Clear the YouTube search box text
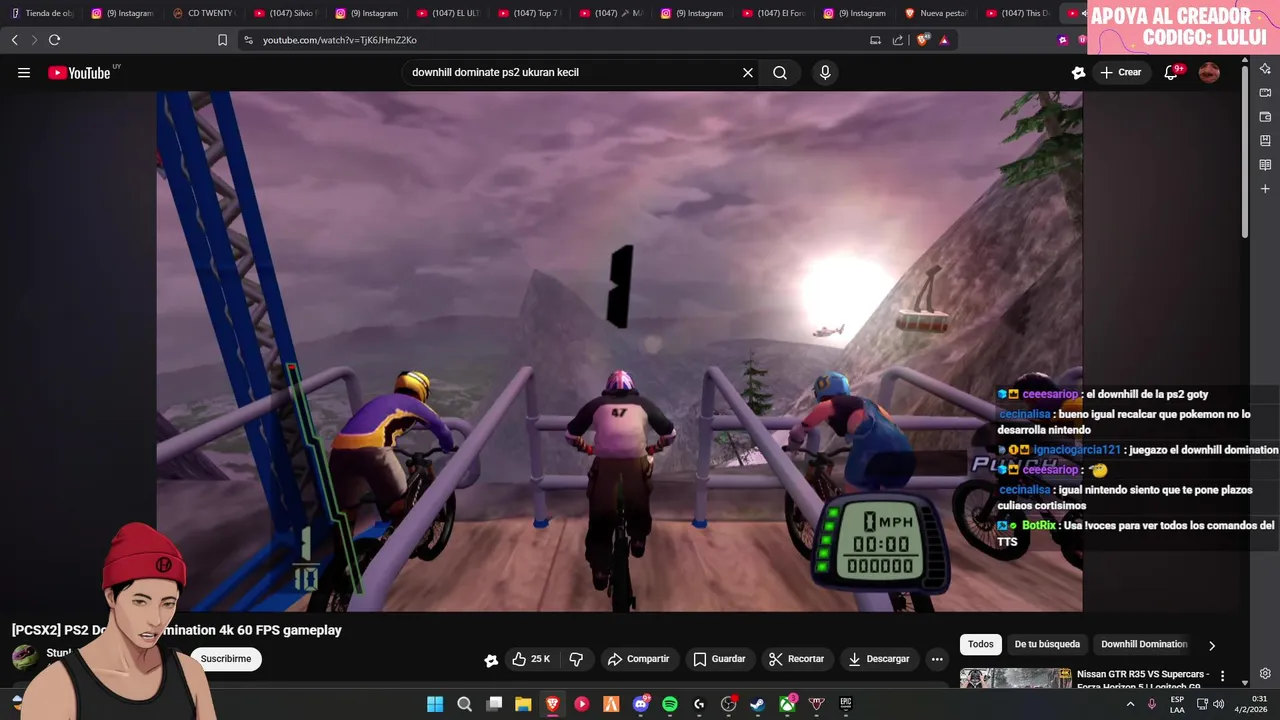The image size is (1280, 720). [747, 72]
